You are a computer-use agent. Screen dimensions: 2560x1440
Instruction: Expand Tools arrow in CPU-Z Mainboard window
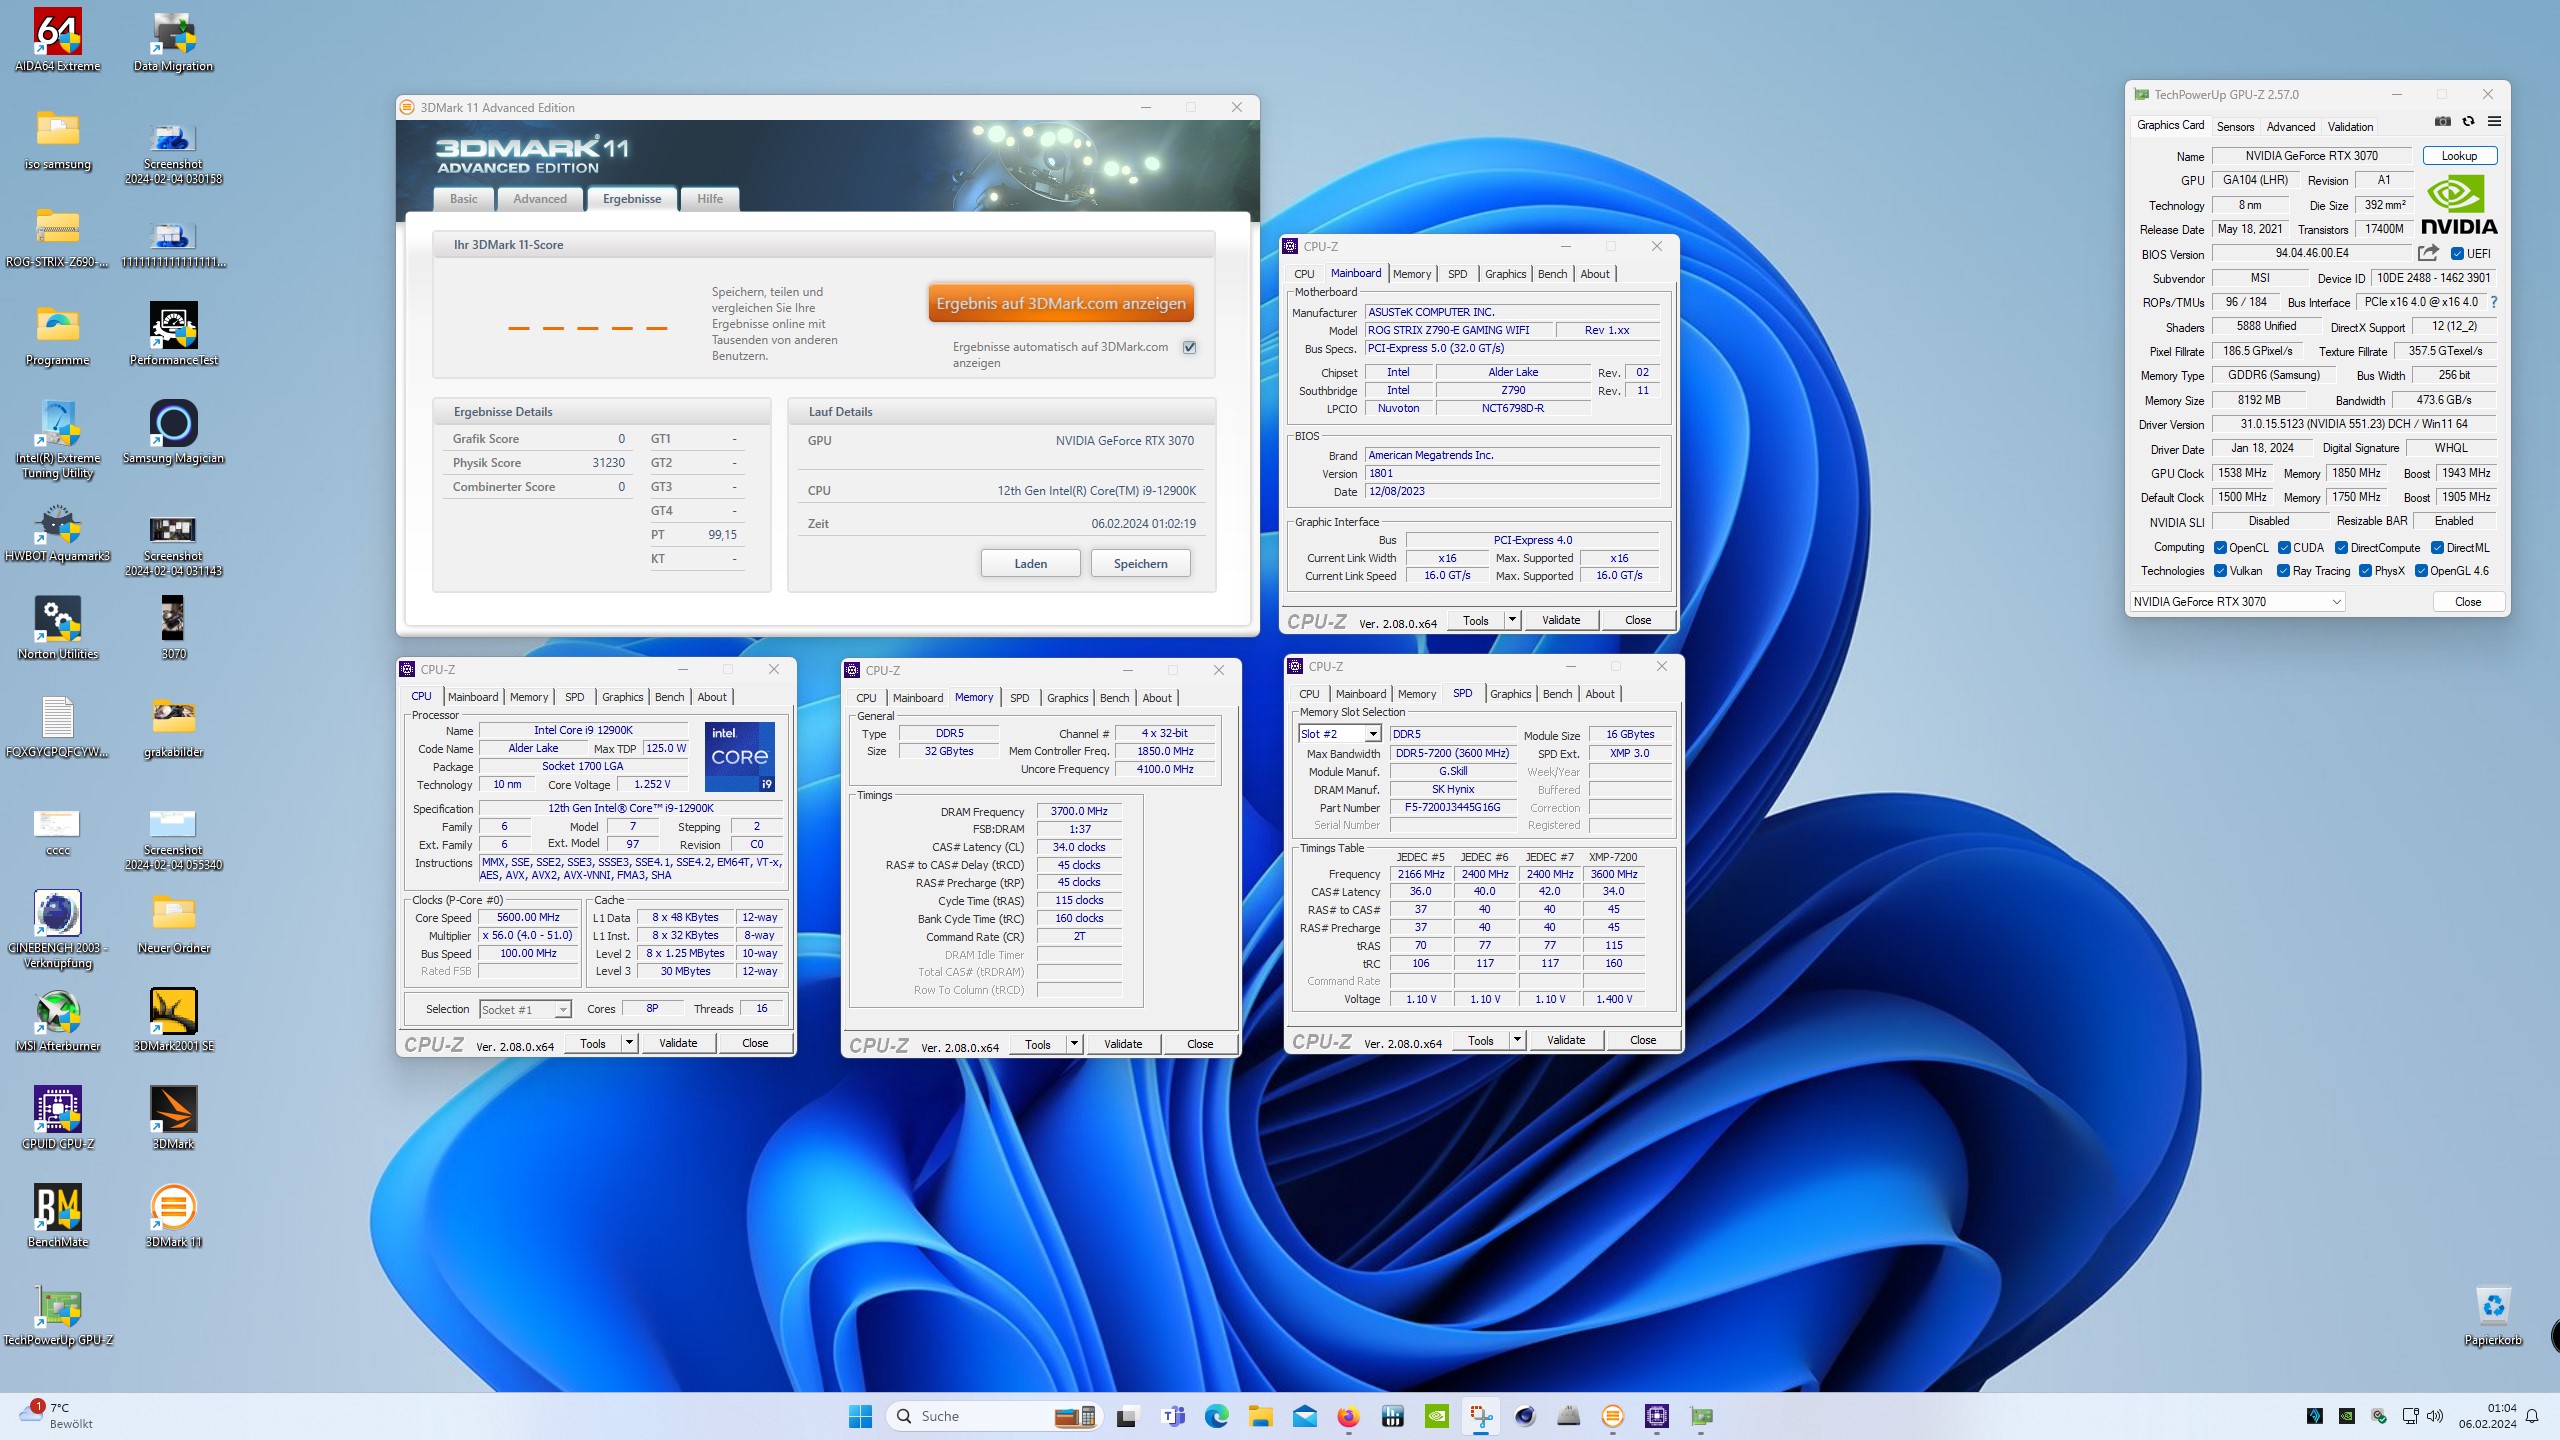(x=1512, y=620)
